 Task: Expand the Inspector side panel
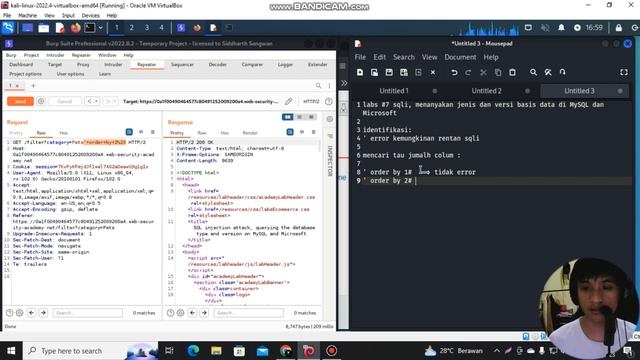[330, 161]
